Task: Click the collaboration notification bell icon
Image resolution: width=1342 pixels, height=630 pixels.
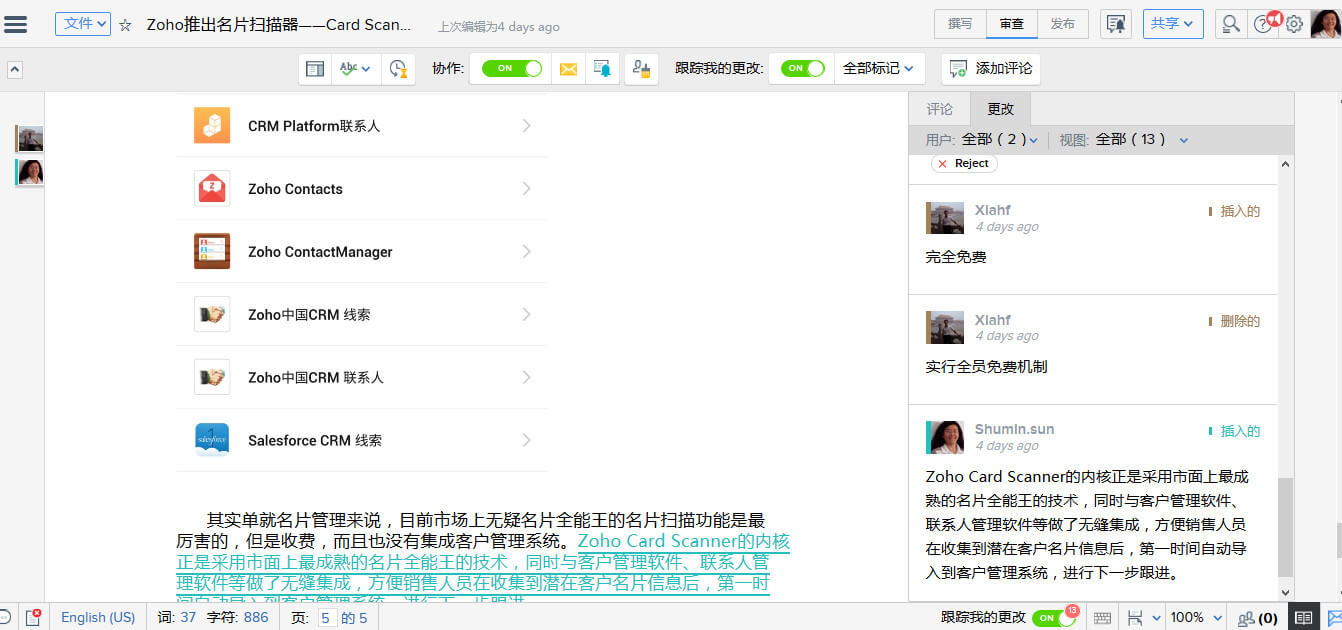Action: coord(602,69)
